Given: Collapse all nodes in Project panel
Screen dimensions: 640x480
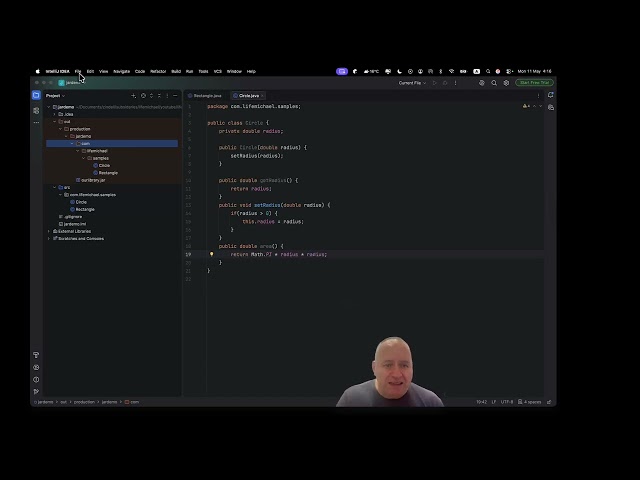Looking at the screenshot, I should pyautogui.click(x=159, y=96).
